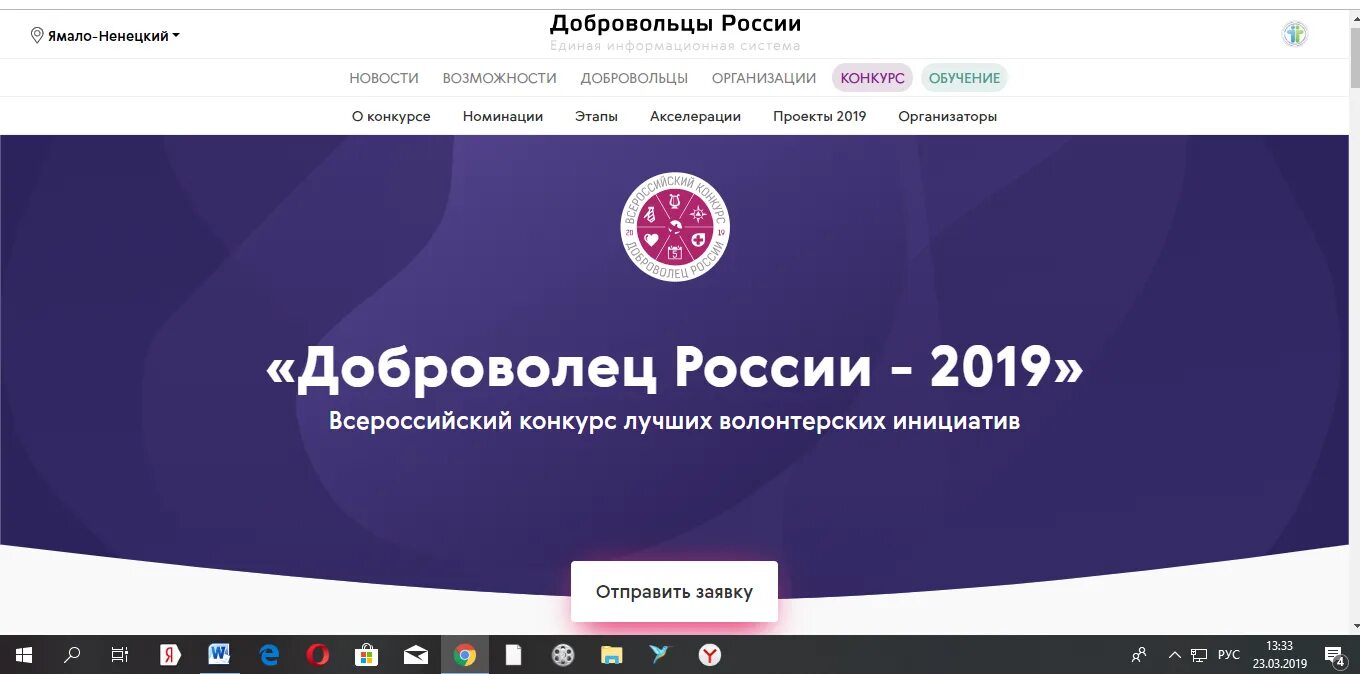This screenshot has height=674, width=1360.
Task: Click the network display tray icon
Action: click(x=1200, y=655)
